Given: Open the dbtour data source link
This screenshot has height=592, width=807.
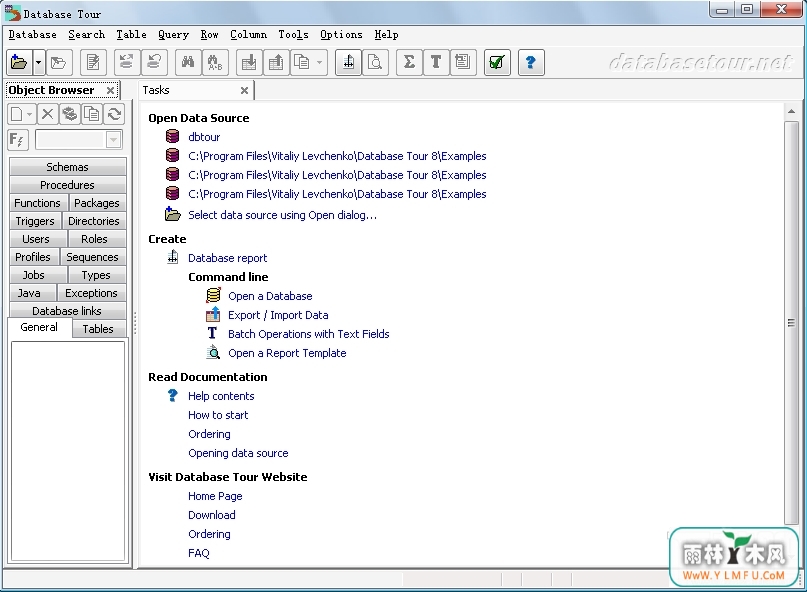Looking at the screenshot, I should point(204,137).
